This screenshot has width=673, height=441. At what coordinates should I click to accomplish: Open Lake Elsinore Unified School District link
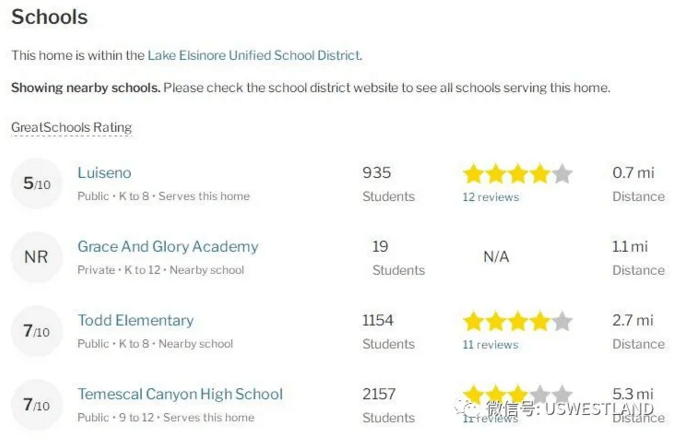(x=254, y=56)
